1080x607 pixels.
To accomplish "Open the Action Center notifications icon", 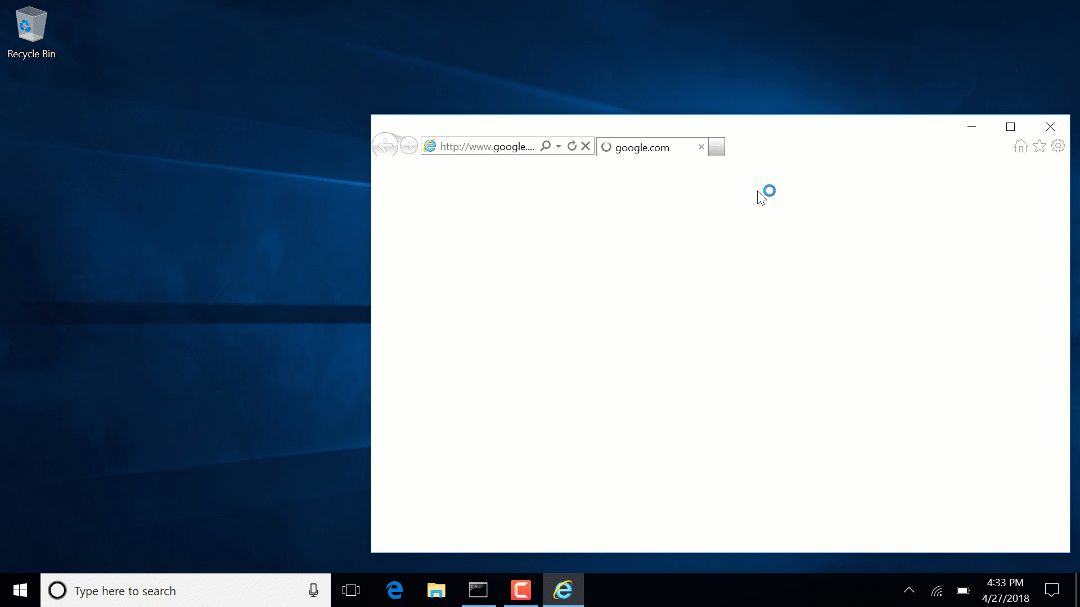I will [1052, 590].
